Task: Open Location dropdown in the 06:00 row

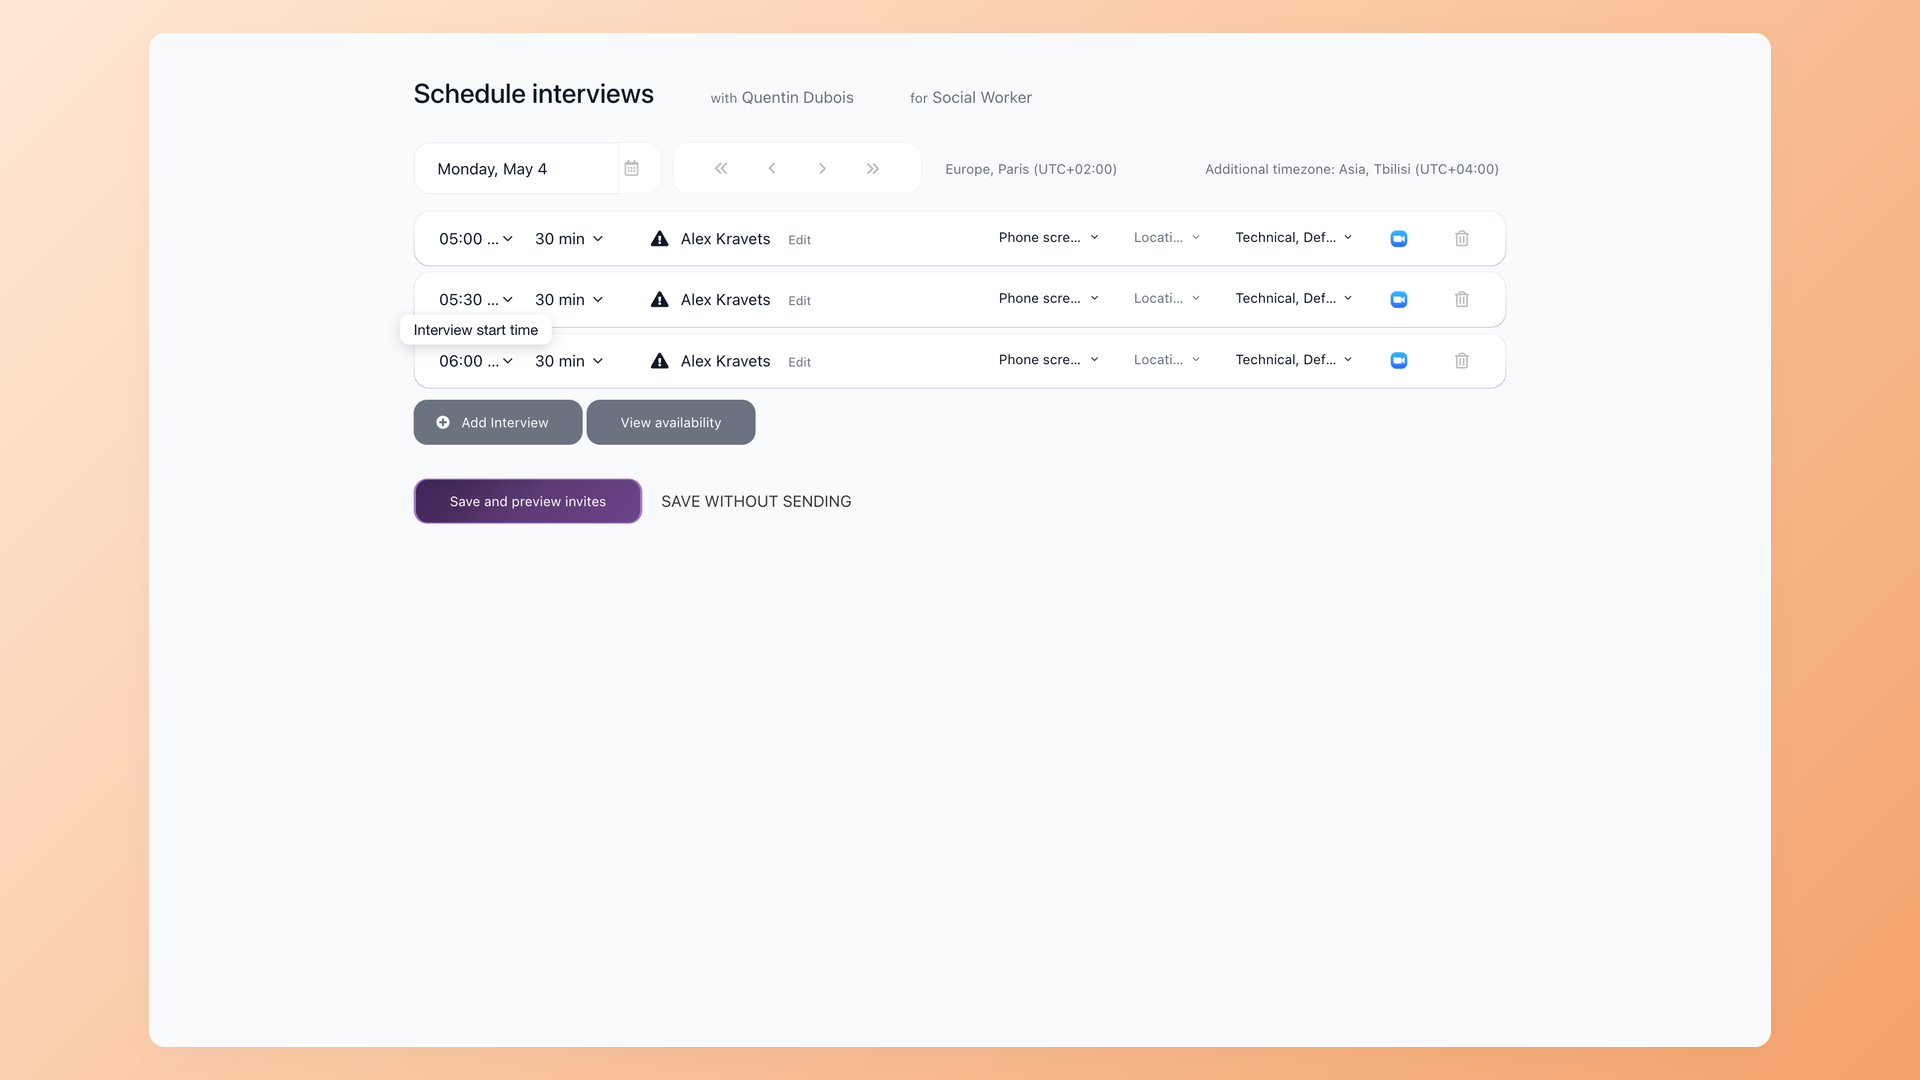Action: [1167, 359]
